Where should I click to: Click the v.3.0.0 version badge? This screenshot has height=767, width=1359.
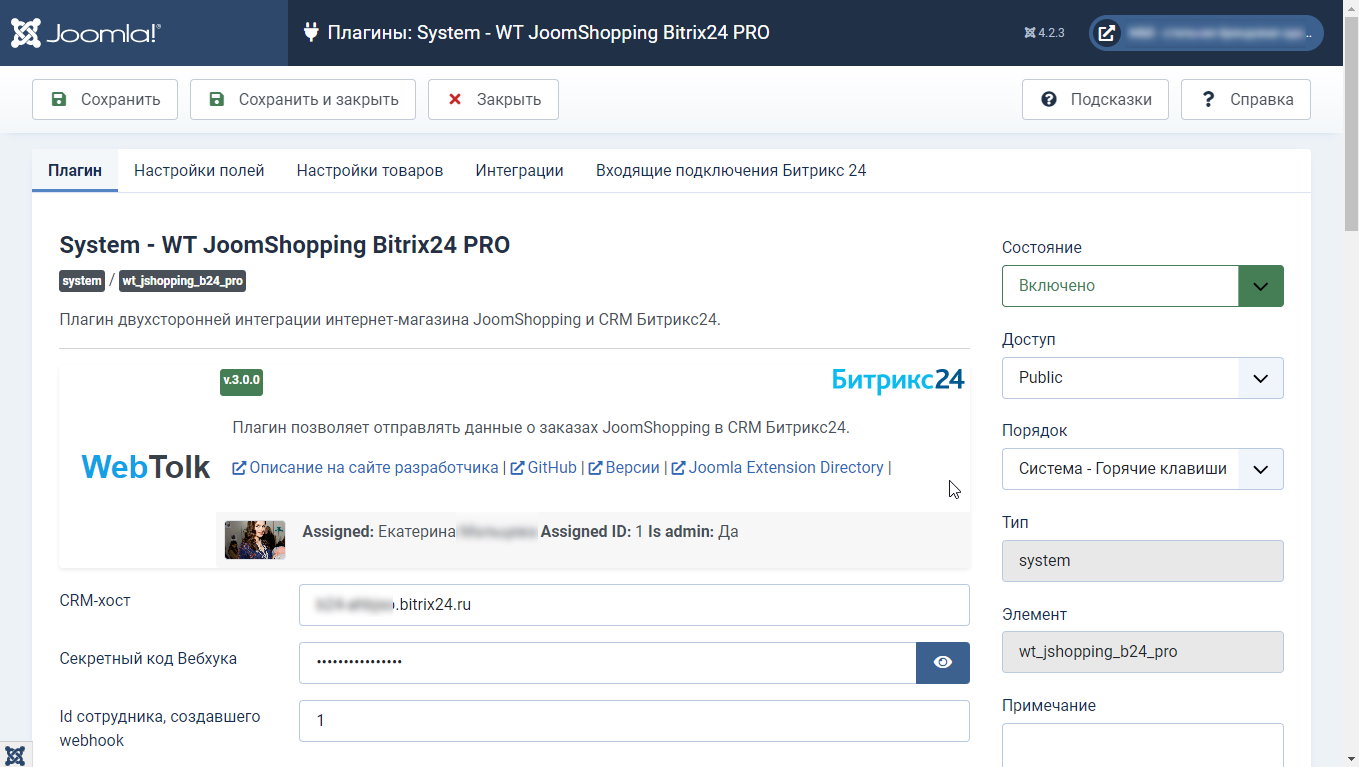241,381
